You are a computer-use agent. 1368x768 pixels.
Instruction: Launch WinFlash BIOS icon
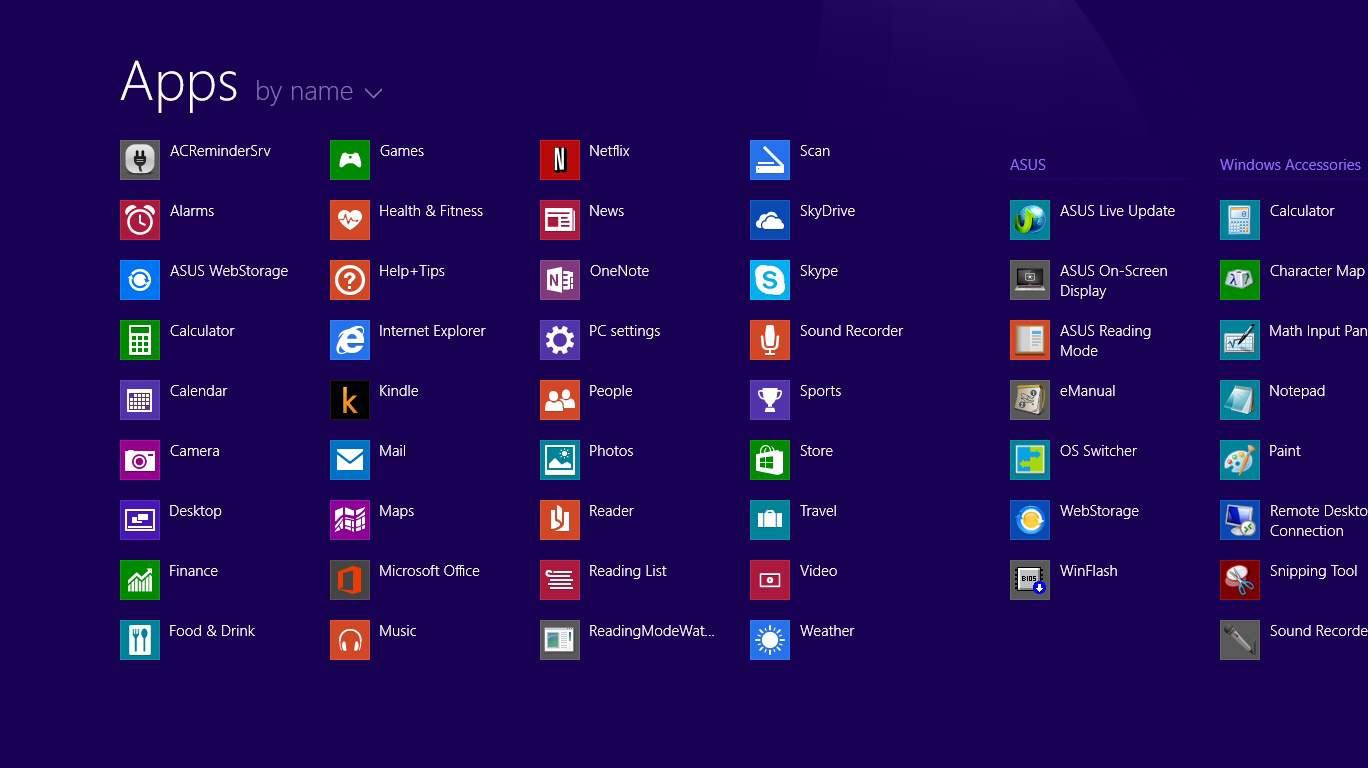tap(1030, 580)
